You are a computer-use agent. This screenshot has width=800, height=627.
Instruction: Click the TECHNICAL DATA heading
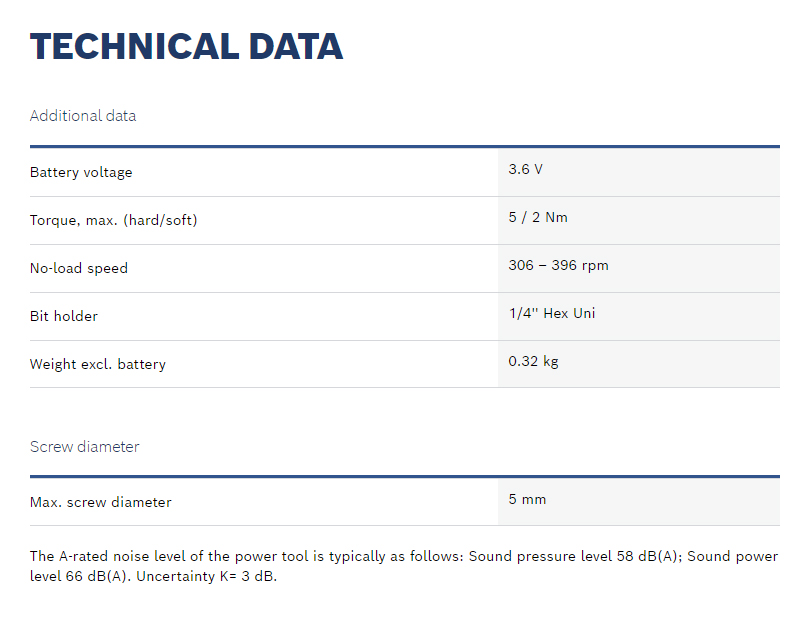(186, 46)
